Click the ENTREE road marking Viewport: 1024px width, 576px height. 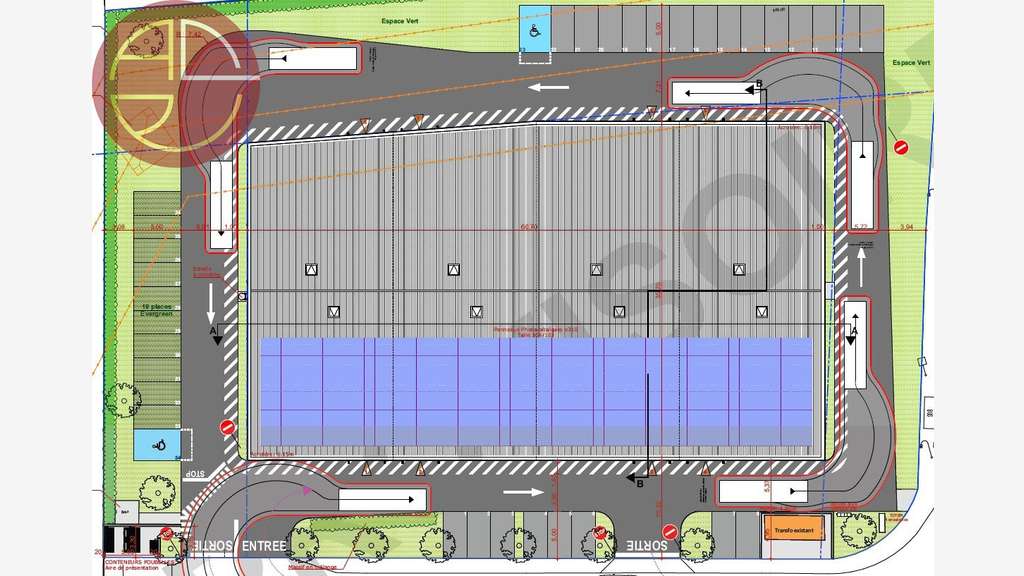[264, 545]
